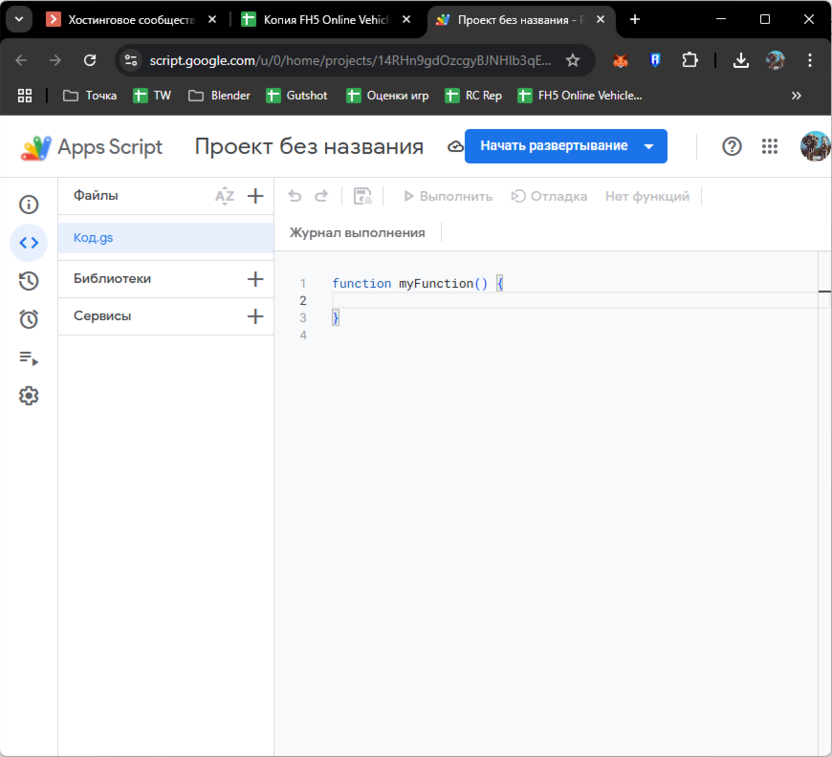
Task: Expand the deployment button dropdown arrow
Action: (x=649, y=146)
